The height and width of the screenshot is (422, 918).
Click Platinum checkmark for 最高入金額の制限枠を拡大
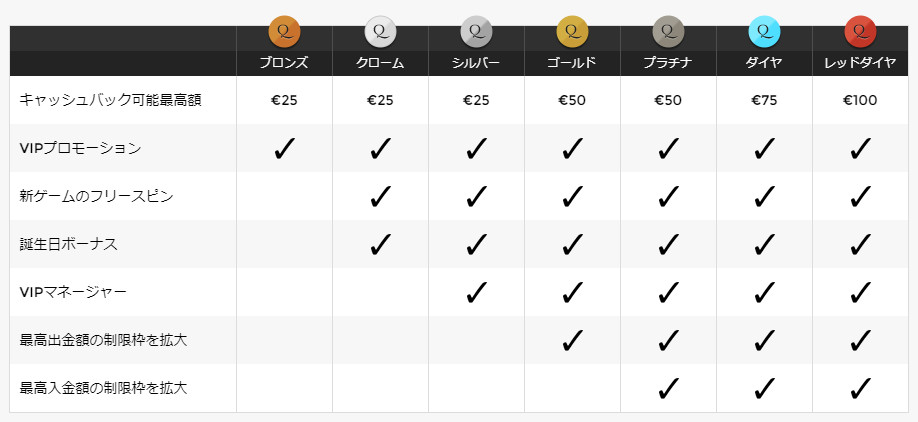(x=668, y=388)
